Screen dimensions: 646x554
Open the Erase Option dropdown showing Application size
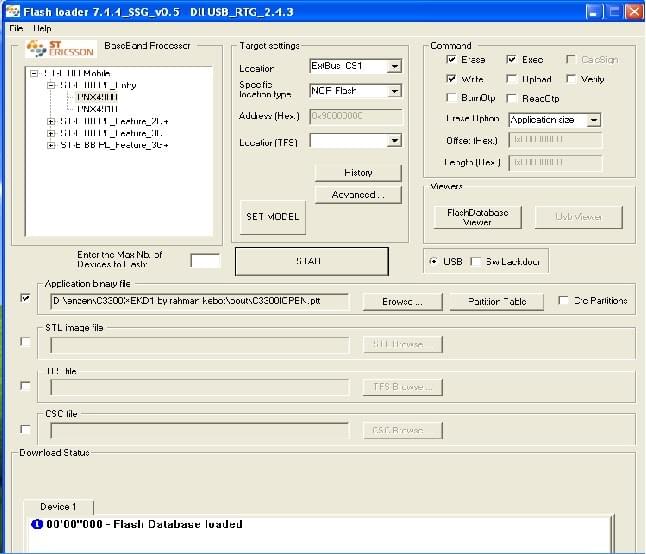point(593,120)
